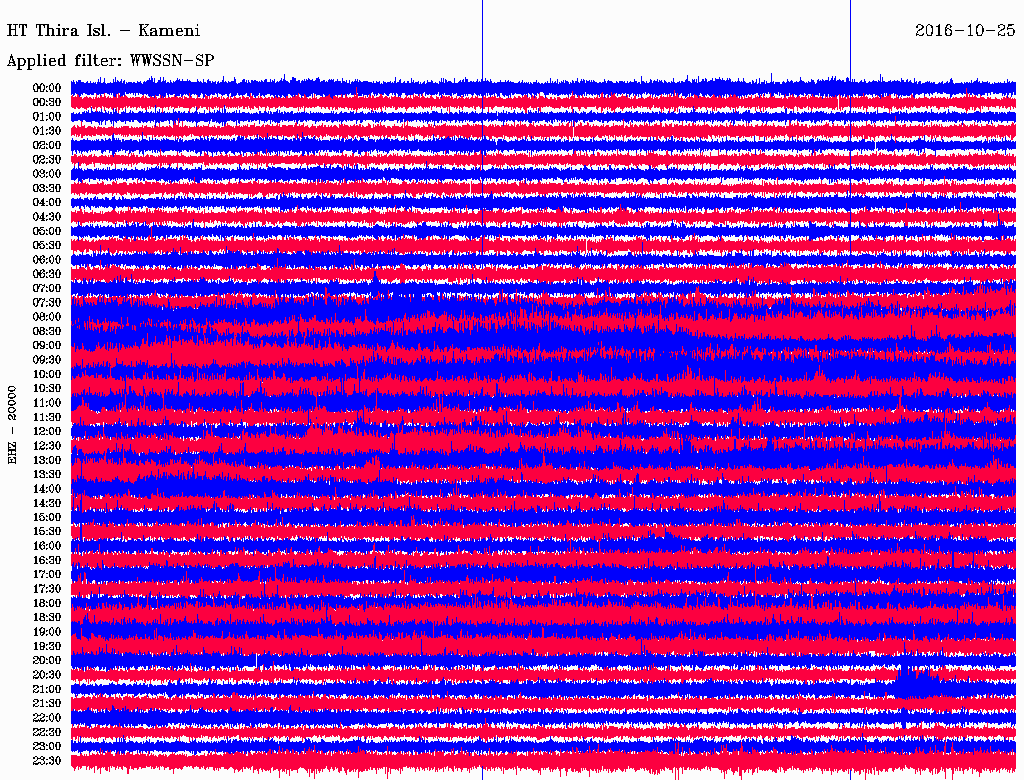Select the 13:30 time label
This screenshot has height=780, width=1024.
[47, 474]
